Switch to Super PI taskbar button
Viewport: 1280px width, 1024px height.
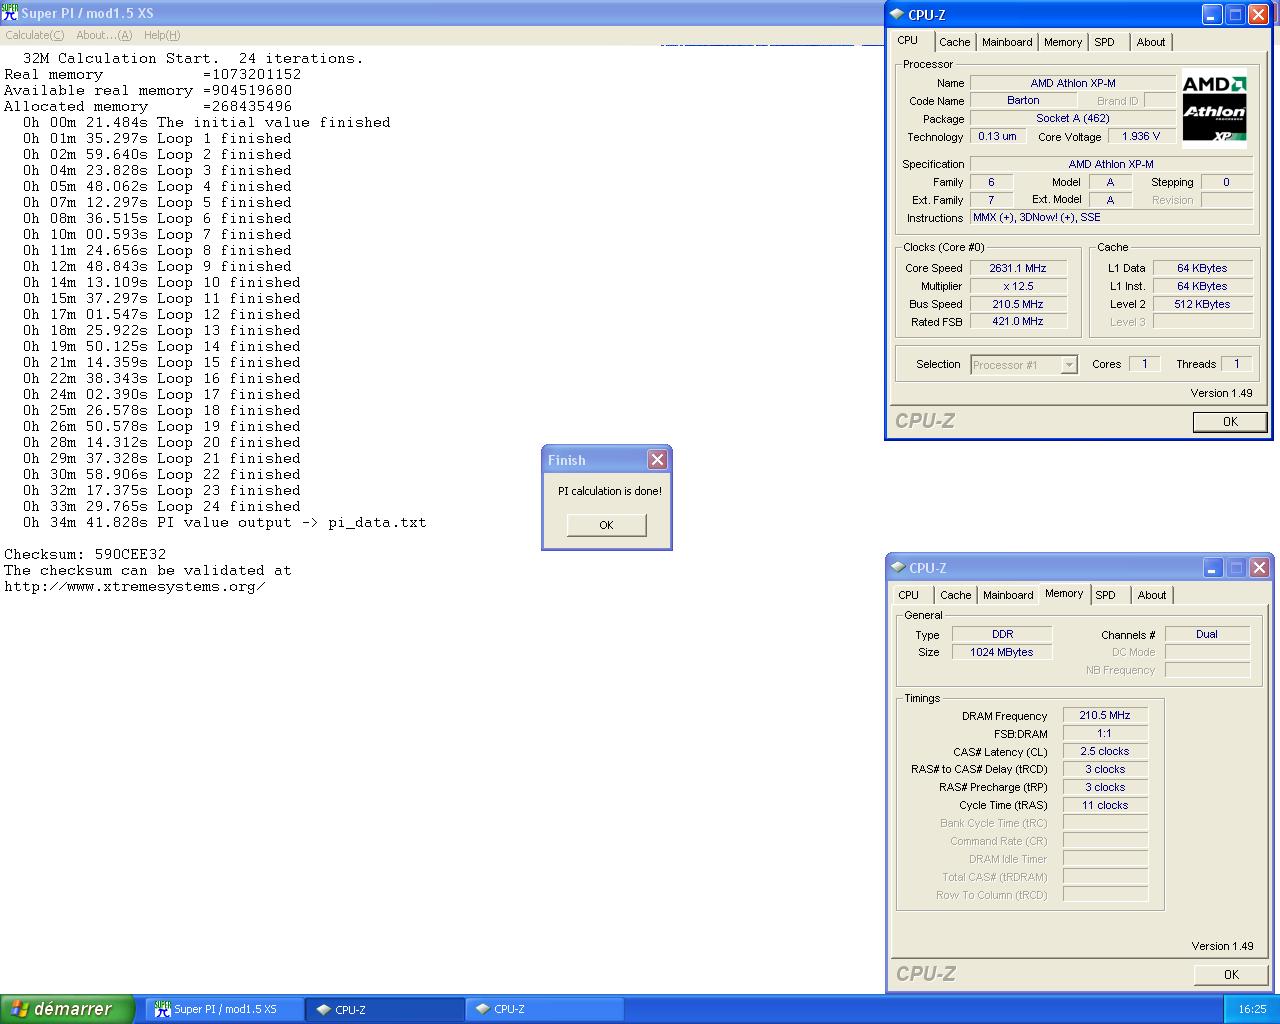[x=226, y=1009]
